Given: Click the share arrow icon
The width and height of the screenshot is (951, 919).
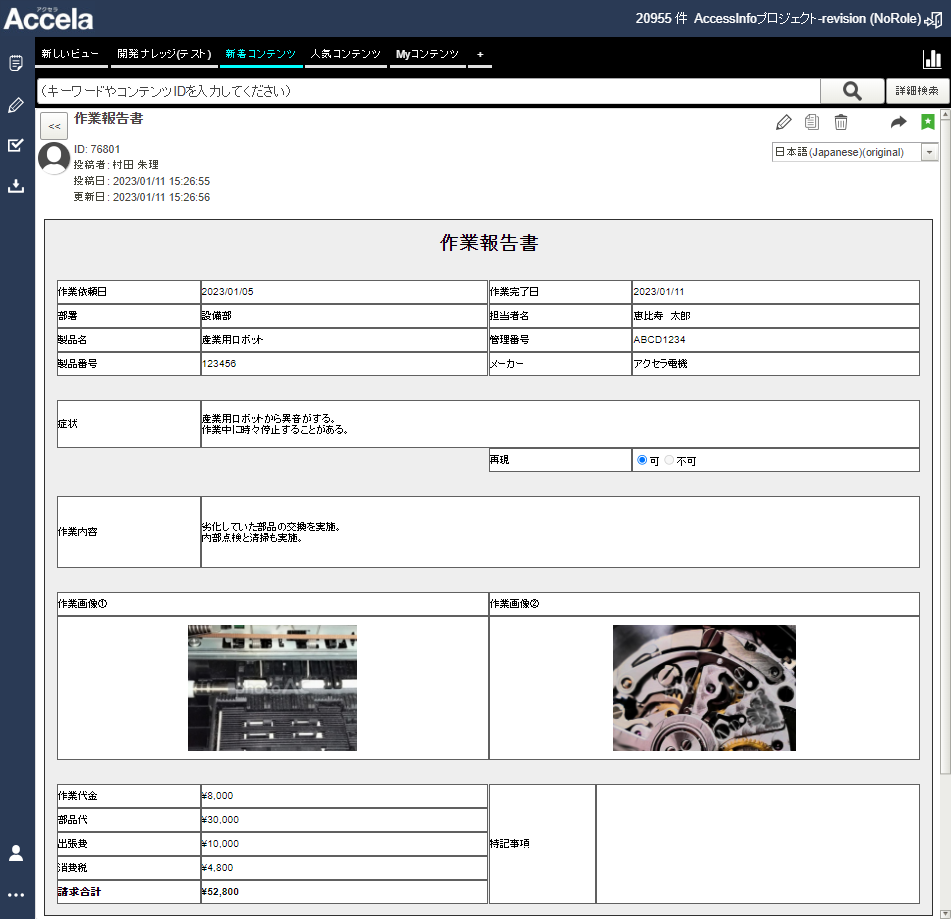Looking at the screenshot, I should pos(898,122).
